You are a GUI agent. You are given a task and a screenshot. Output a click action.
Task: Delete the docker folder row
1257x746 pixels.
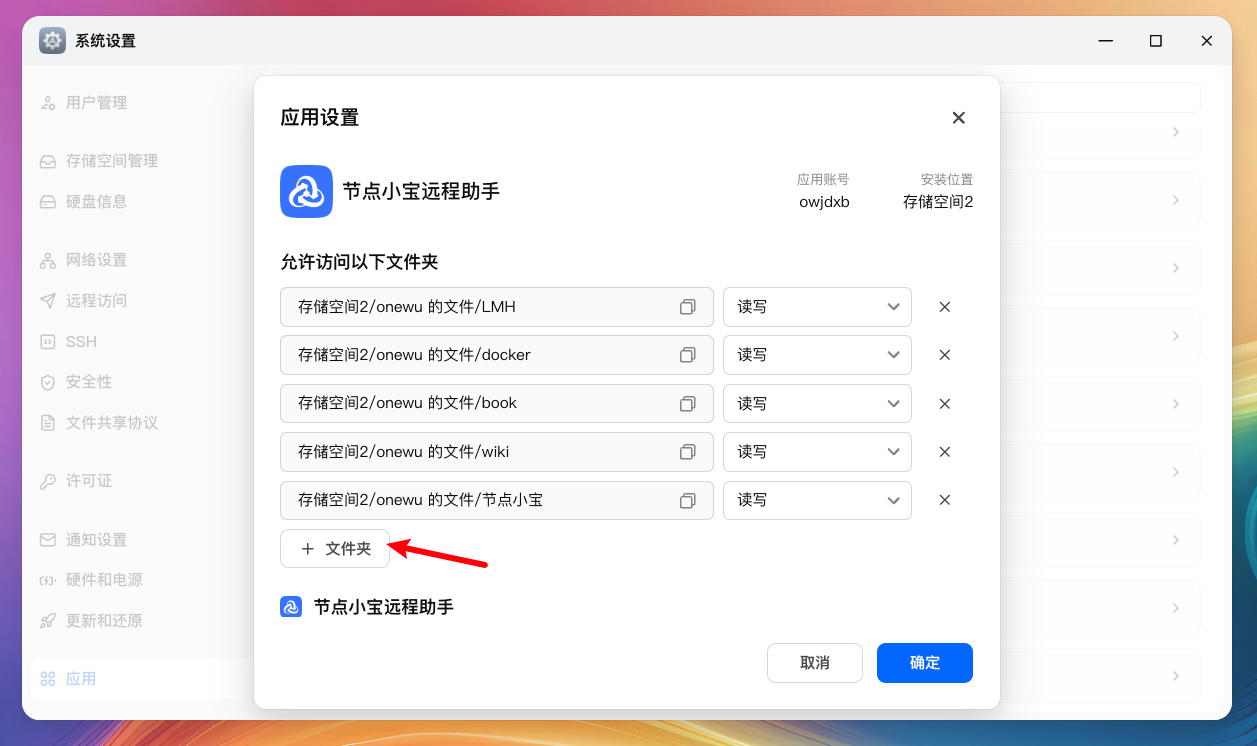[x=944, y=355]
